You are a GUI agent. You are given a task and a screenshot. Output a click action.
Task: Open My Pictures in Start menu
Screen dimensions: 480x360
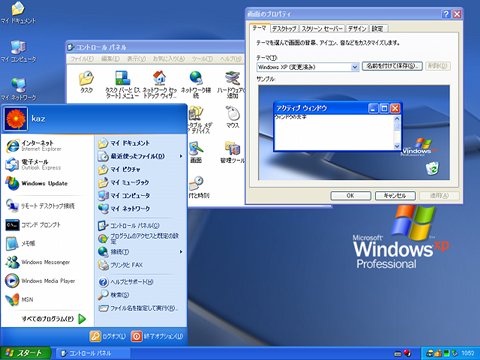click(x=119, y=169)
